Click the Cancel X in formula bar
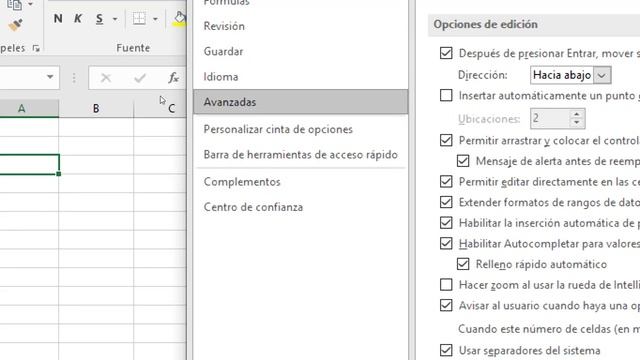This screenshot has width=640, height=360. [106, 78]
